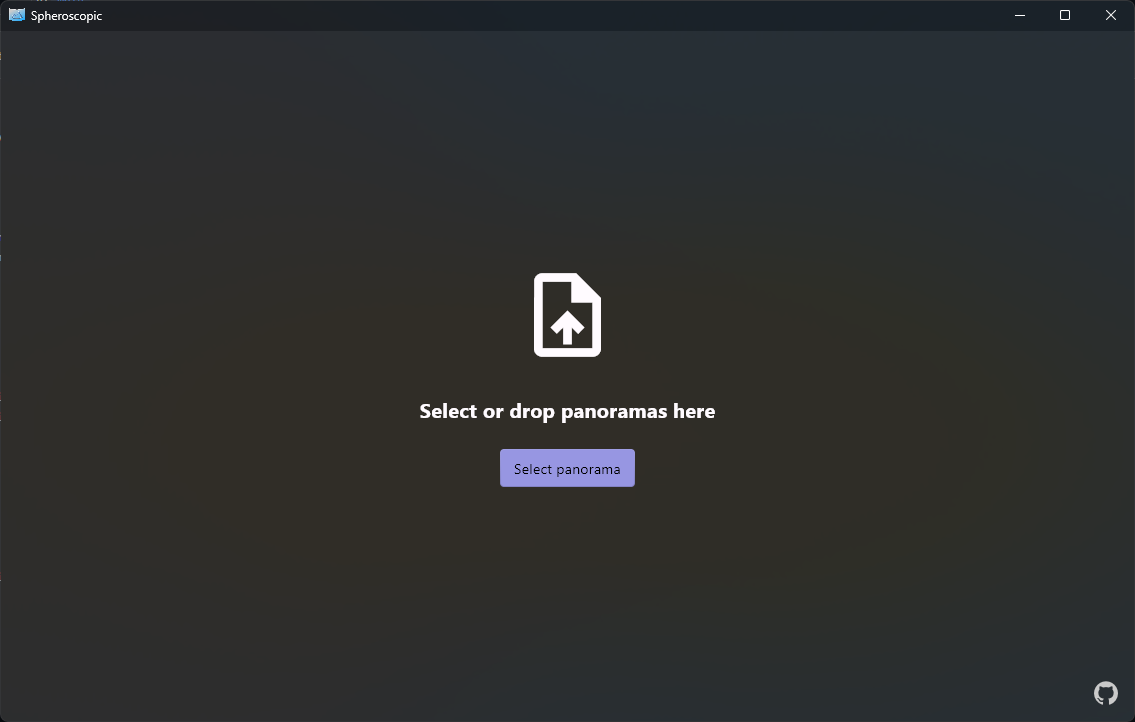Click the upward arrow inside the file icon
1135x722 pixels.
coord(568,327)
